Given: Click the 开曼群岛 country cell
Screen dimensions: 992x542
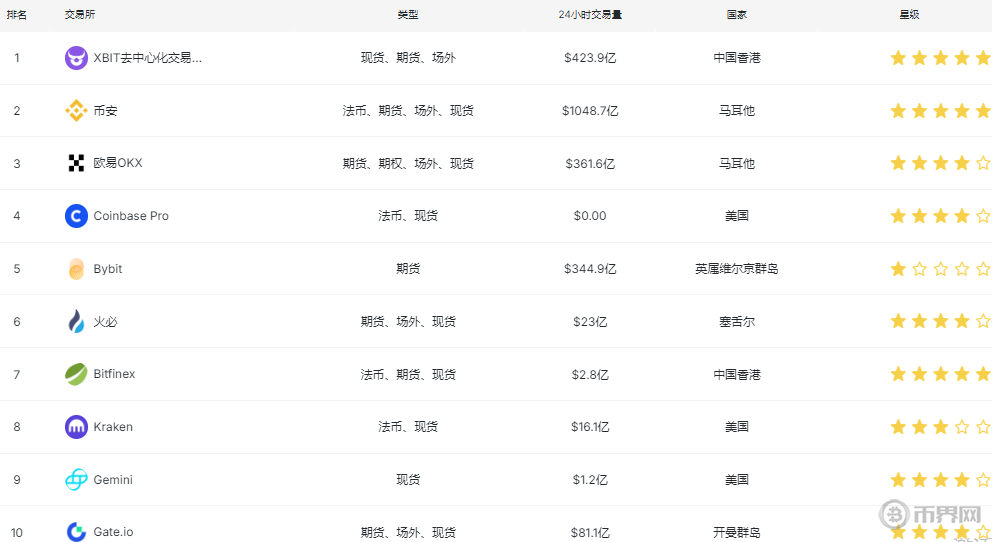Looking at the screenshot, I should (x=736, y=533).
